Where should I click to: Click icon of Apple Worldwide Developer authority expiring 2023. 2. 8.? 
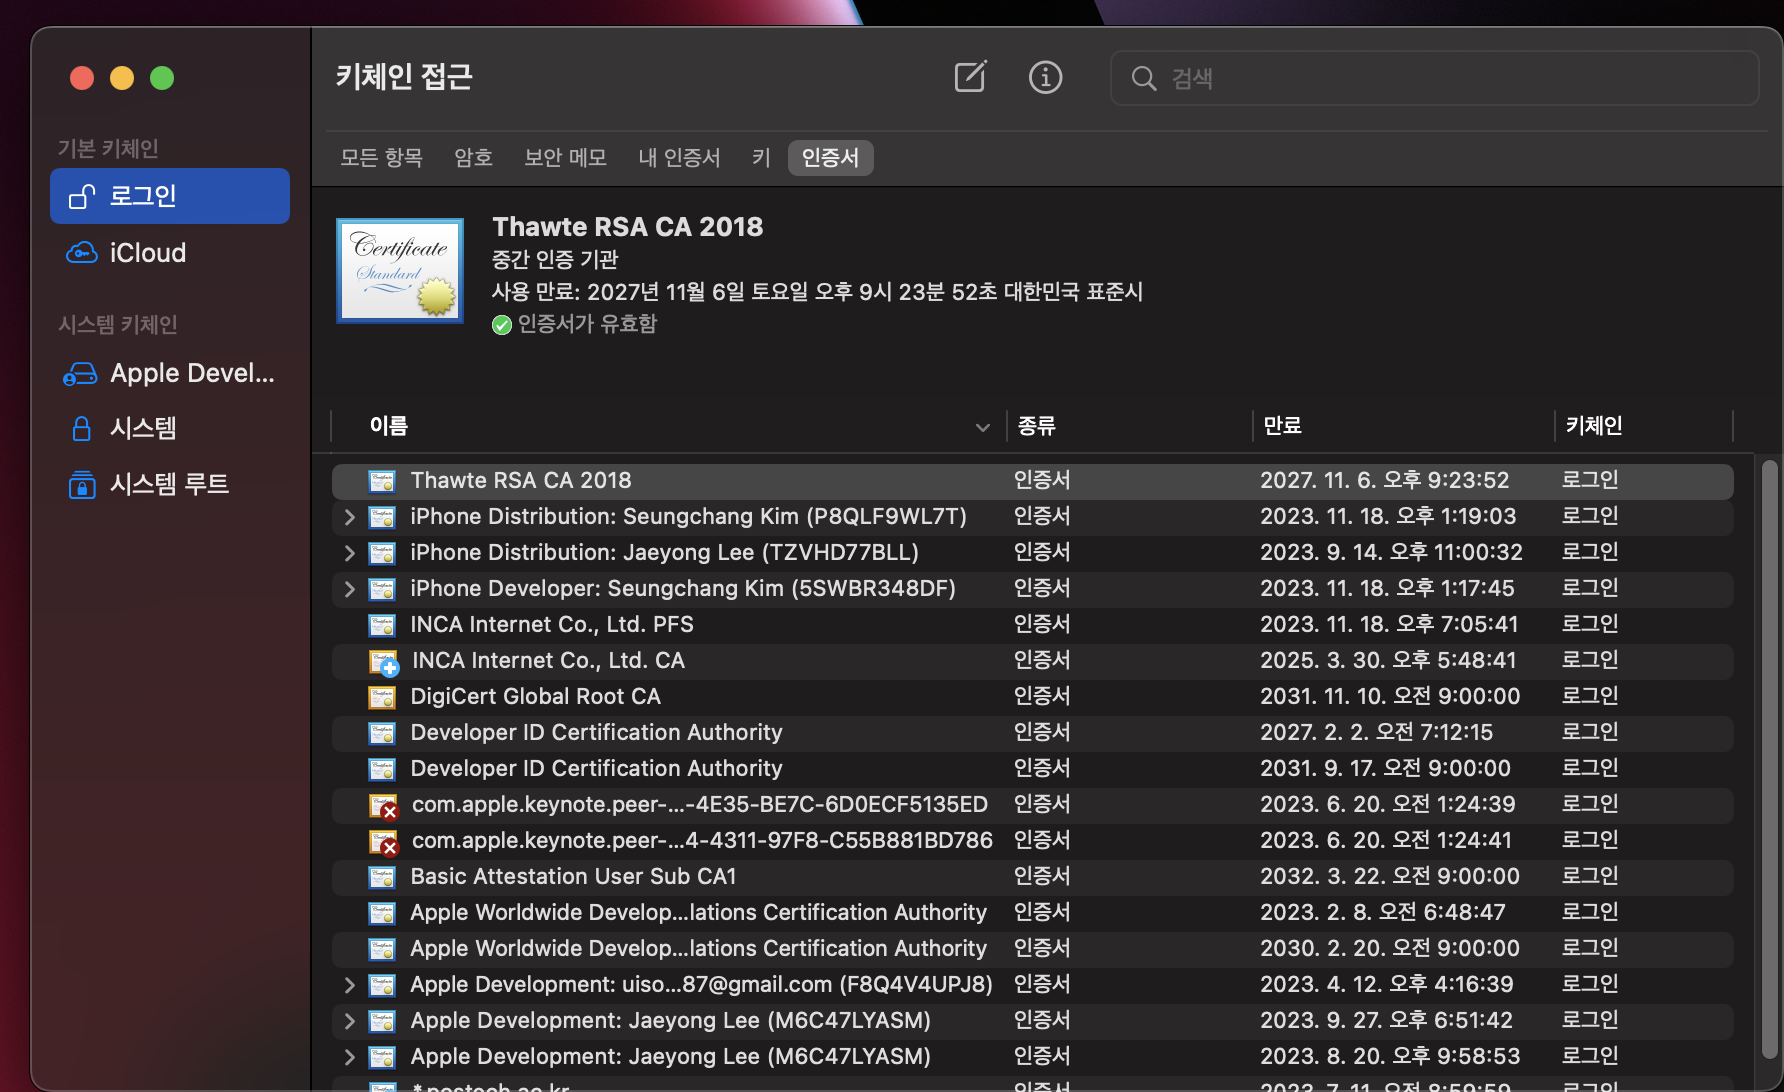click(x=382, y=913)
